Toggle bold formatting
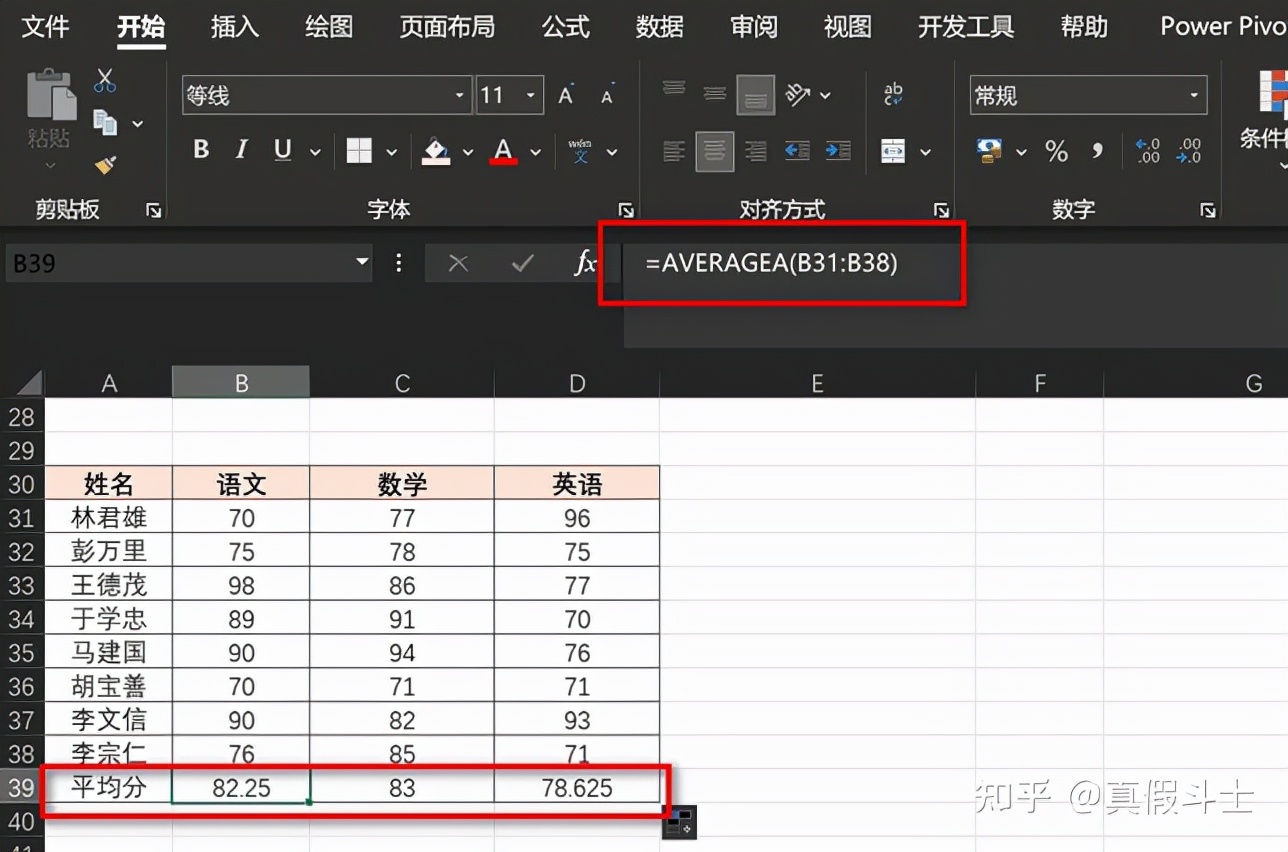Viewport: 1288px width, 852px height. click(200, 149)
